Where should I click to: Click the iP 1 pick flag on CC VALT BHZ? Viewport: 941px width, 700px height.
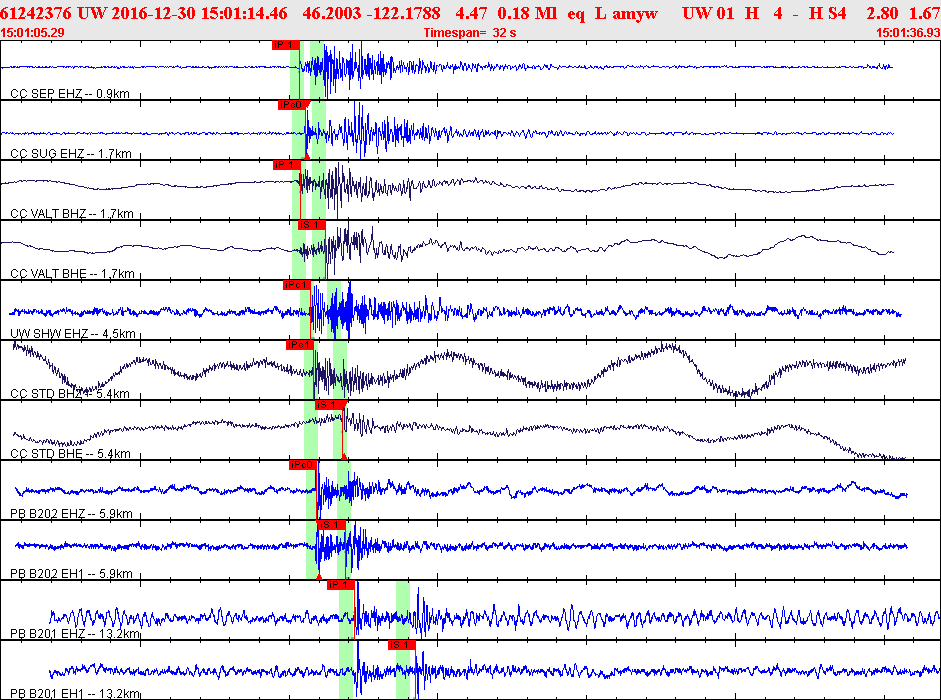pyautogui.click(x=286, y=165)
